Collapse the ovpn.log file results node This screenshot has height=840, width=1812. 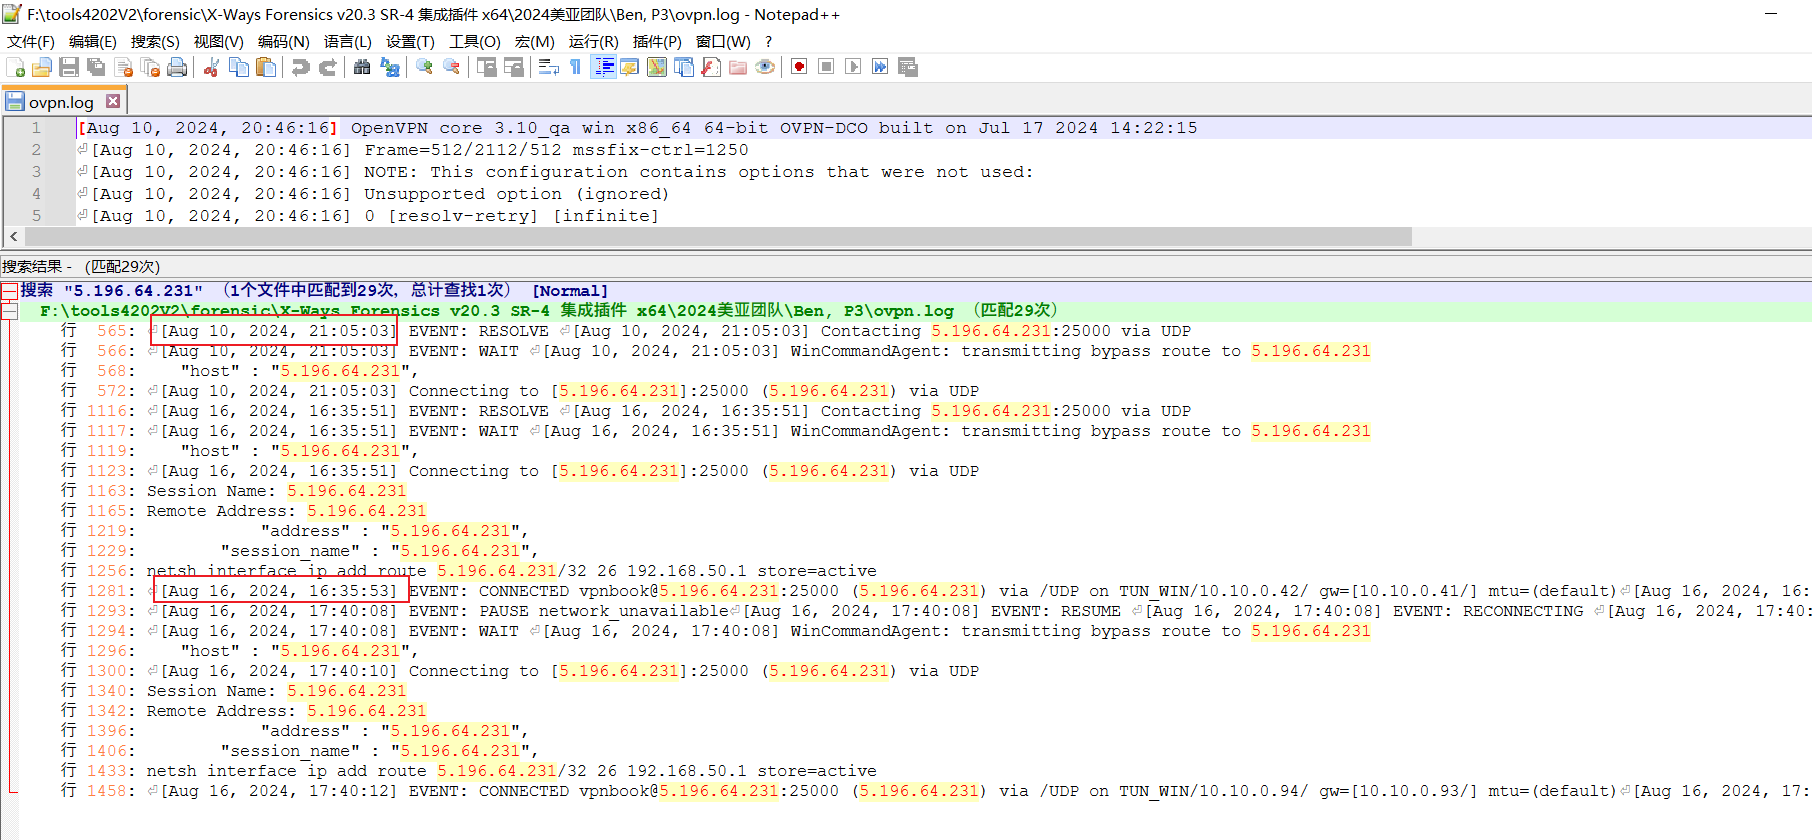[x=9, y=311]
